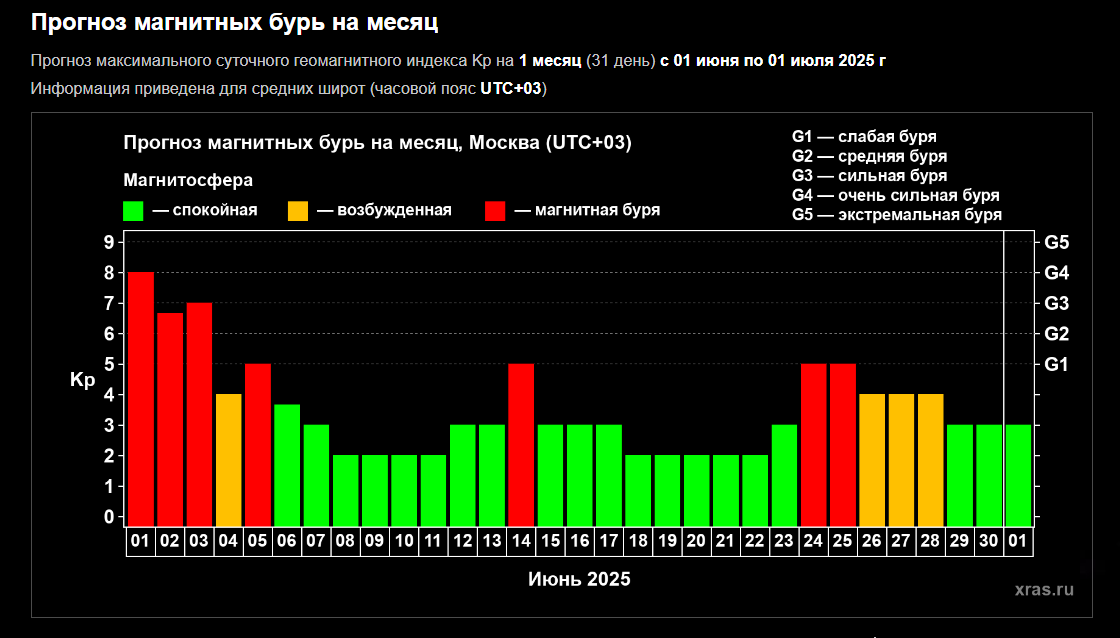Viewport: 1120px width, 638px height.
Task: Click the 'Июнь 2025' month label
Action: 579,579
